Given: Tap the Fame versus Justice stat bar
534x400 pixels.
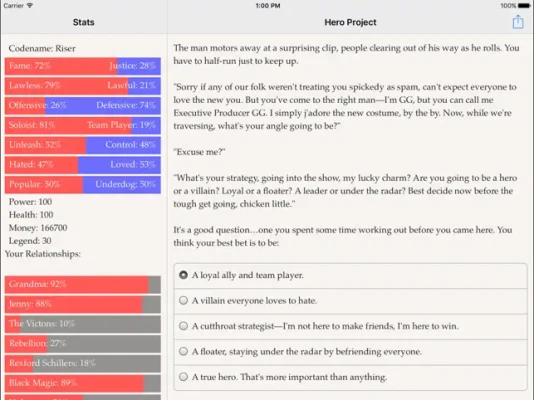Looking at the screenshot, I should coord(83,66).
